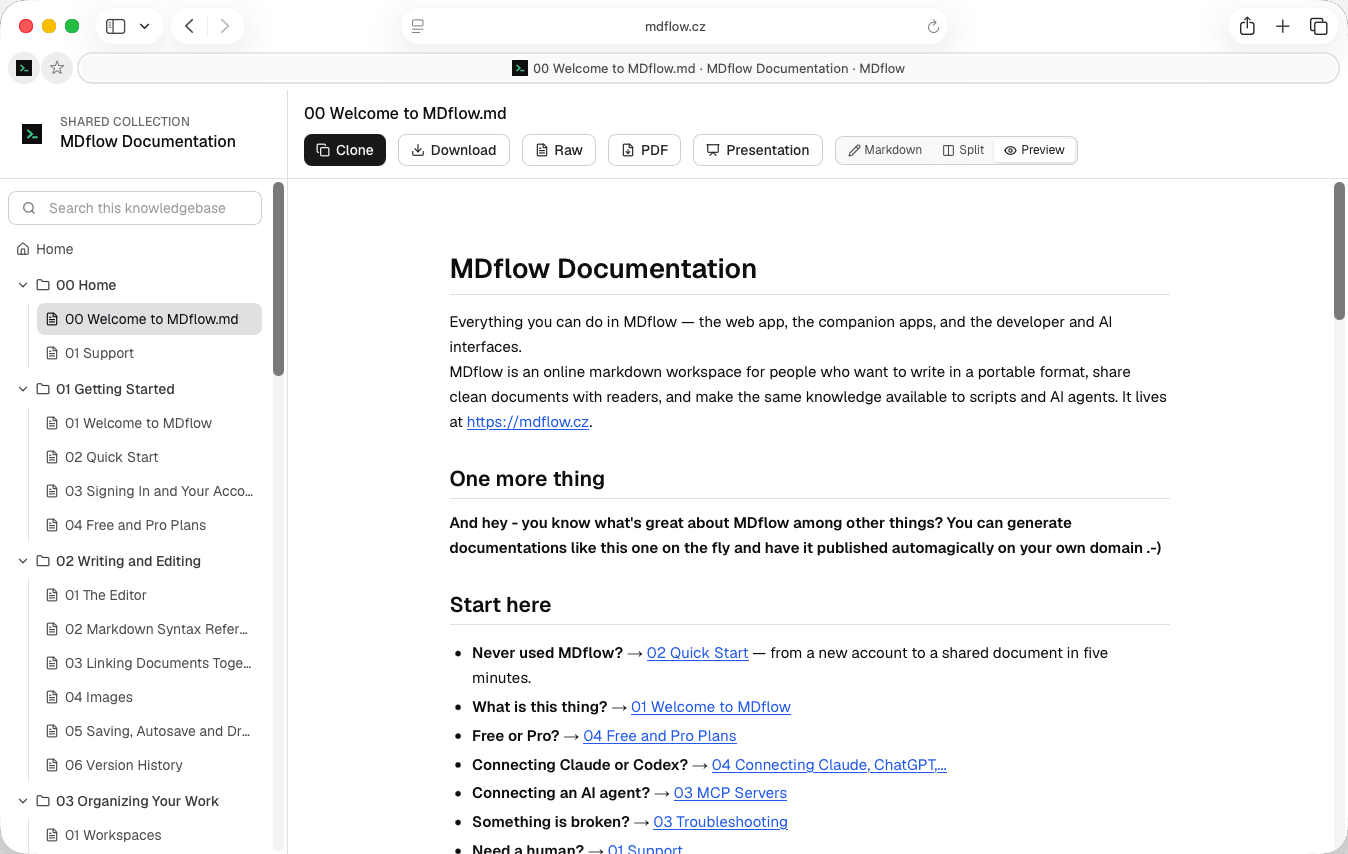Select the 00 Welcome to MDflow.md browser tab

point(708,68)
